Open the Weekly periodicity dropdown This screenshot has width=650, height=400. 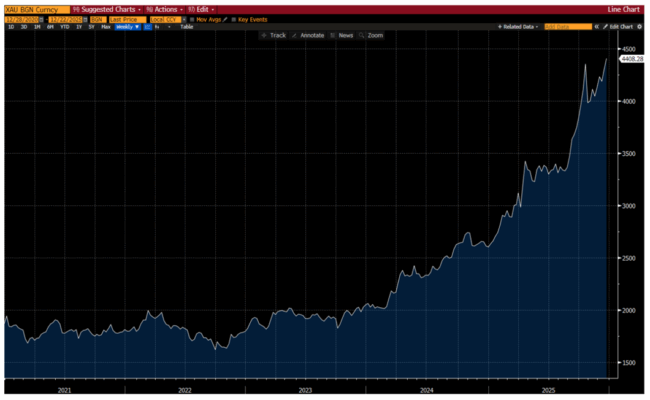click(x=122, y=27)
